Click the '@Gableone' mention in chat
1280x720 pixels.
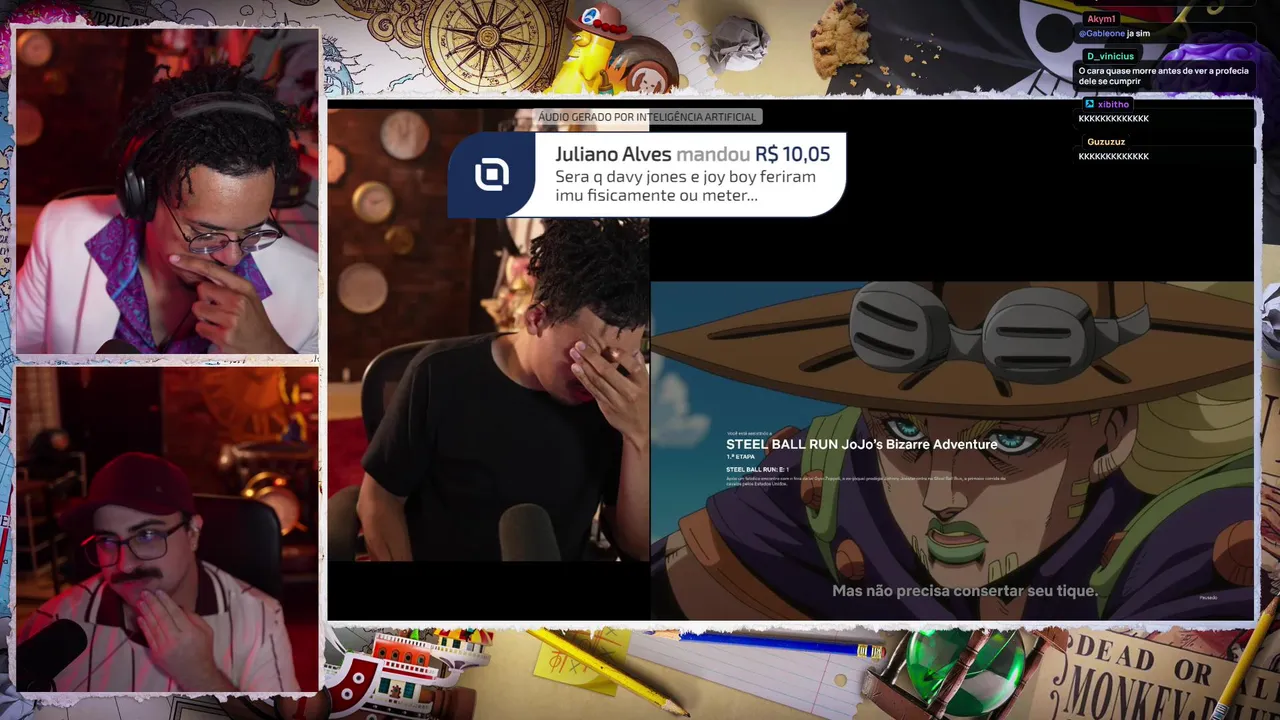point(1101,33)
